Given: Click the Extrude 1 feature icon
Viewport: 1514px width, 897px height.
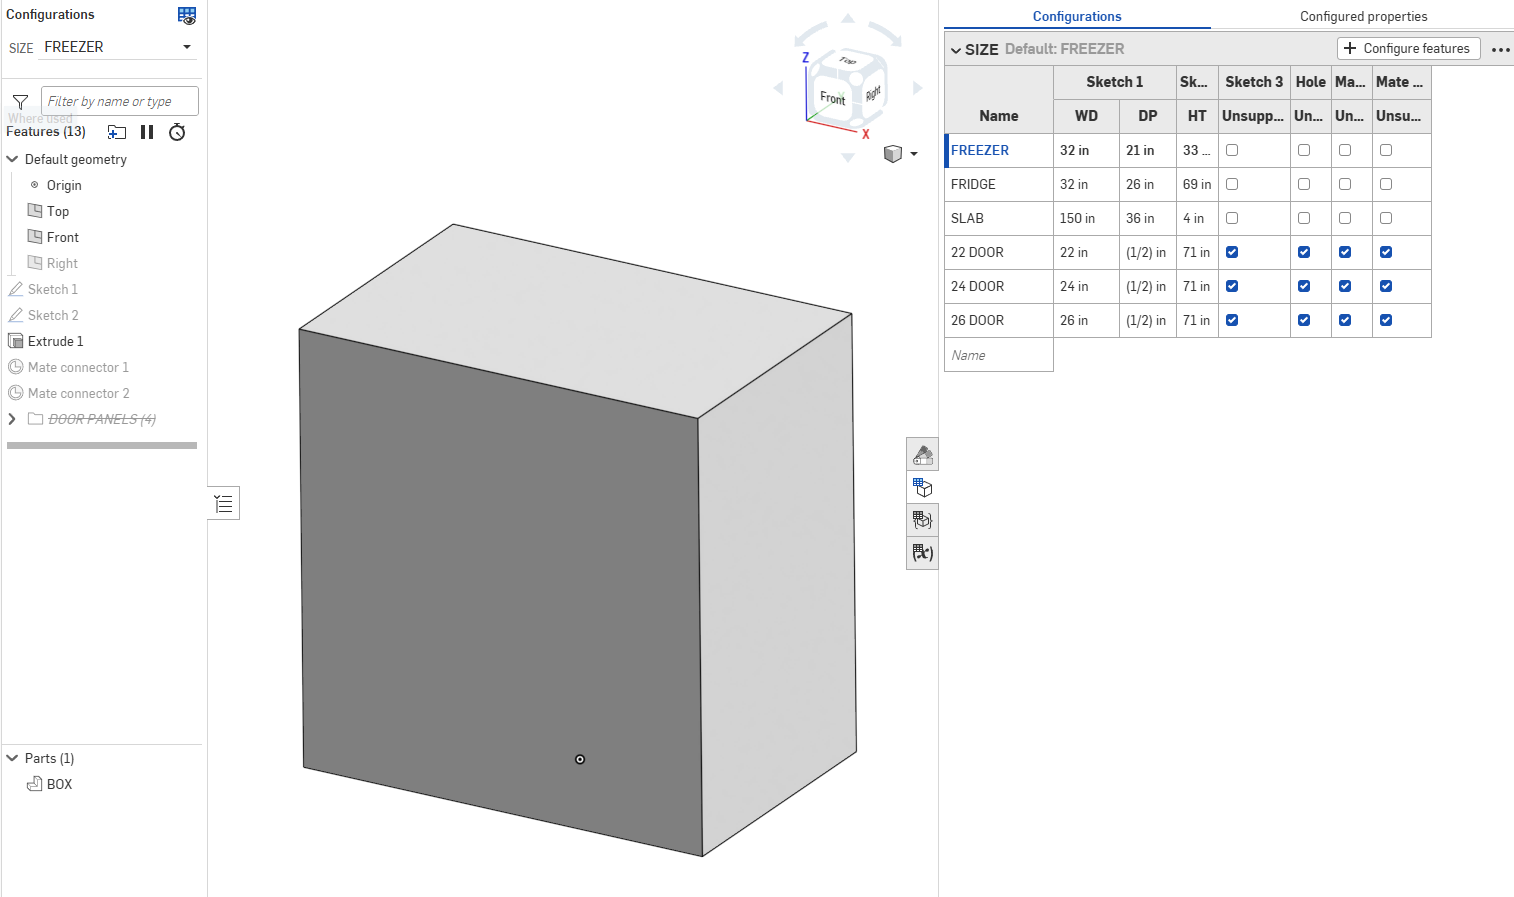Looking at the screenshot, I should tap(16, 341).
